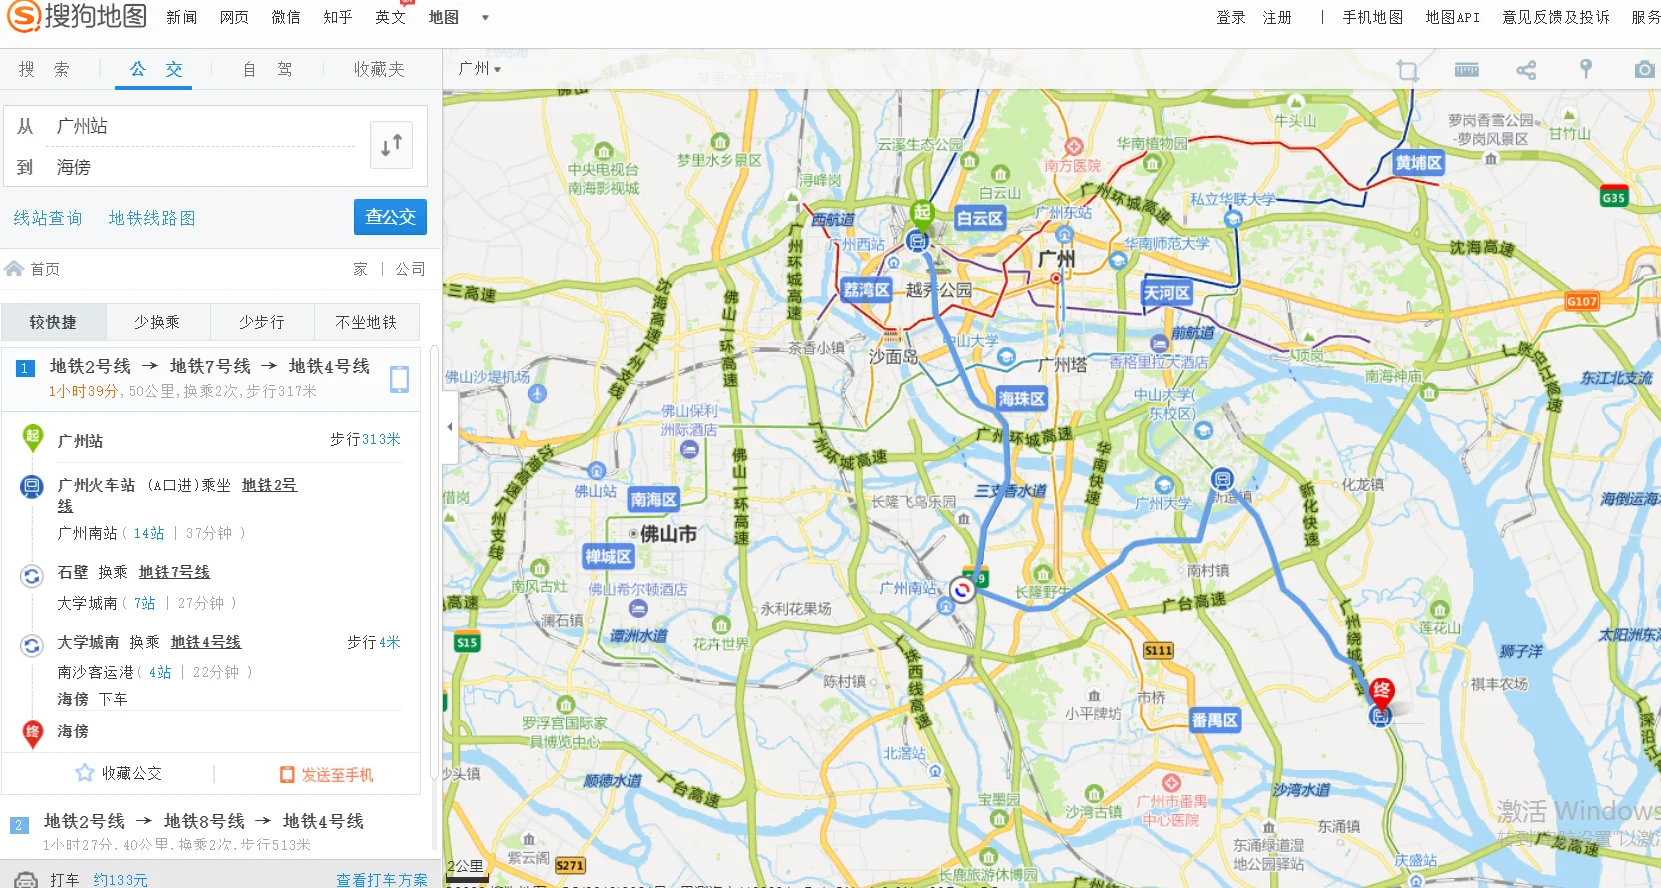Click the metro icon beside 广州火车站 step

[x=32, y=487]
